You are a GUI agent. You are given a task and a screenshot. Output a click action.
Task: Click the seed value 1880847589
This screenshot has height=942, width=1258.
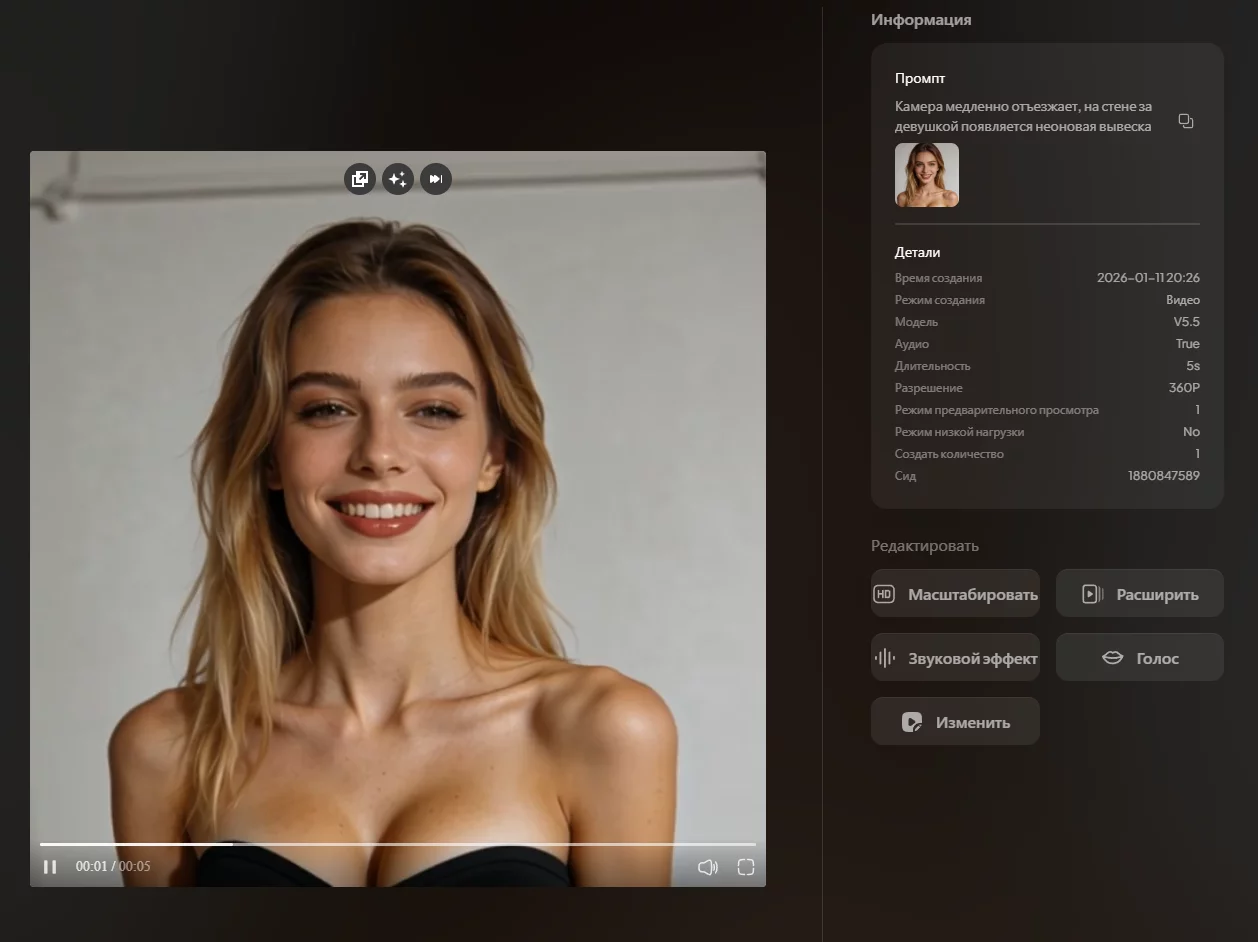[x=1163, y=476]
